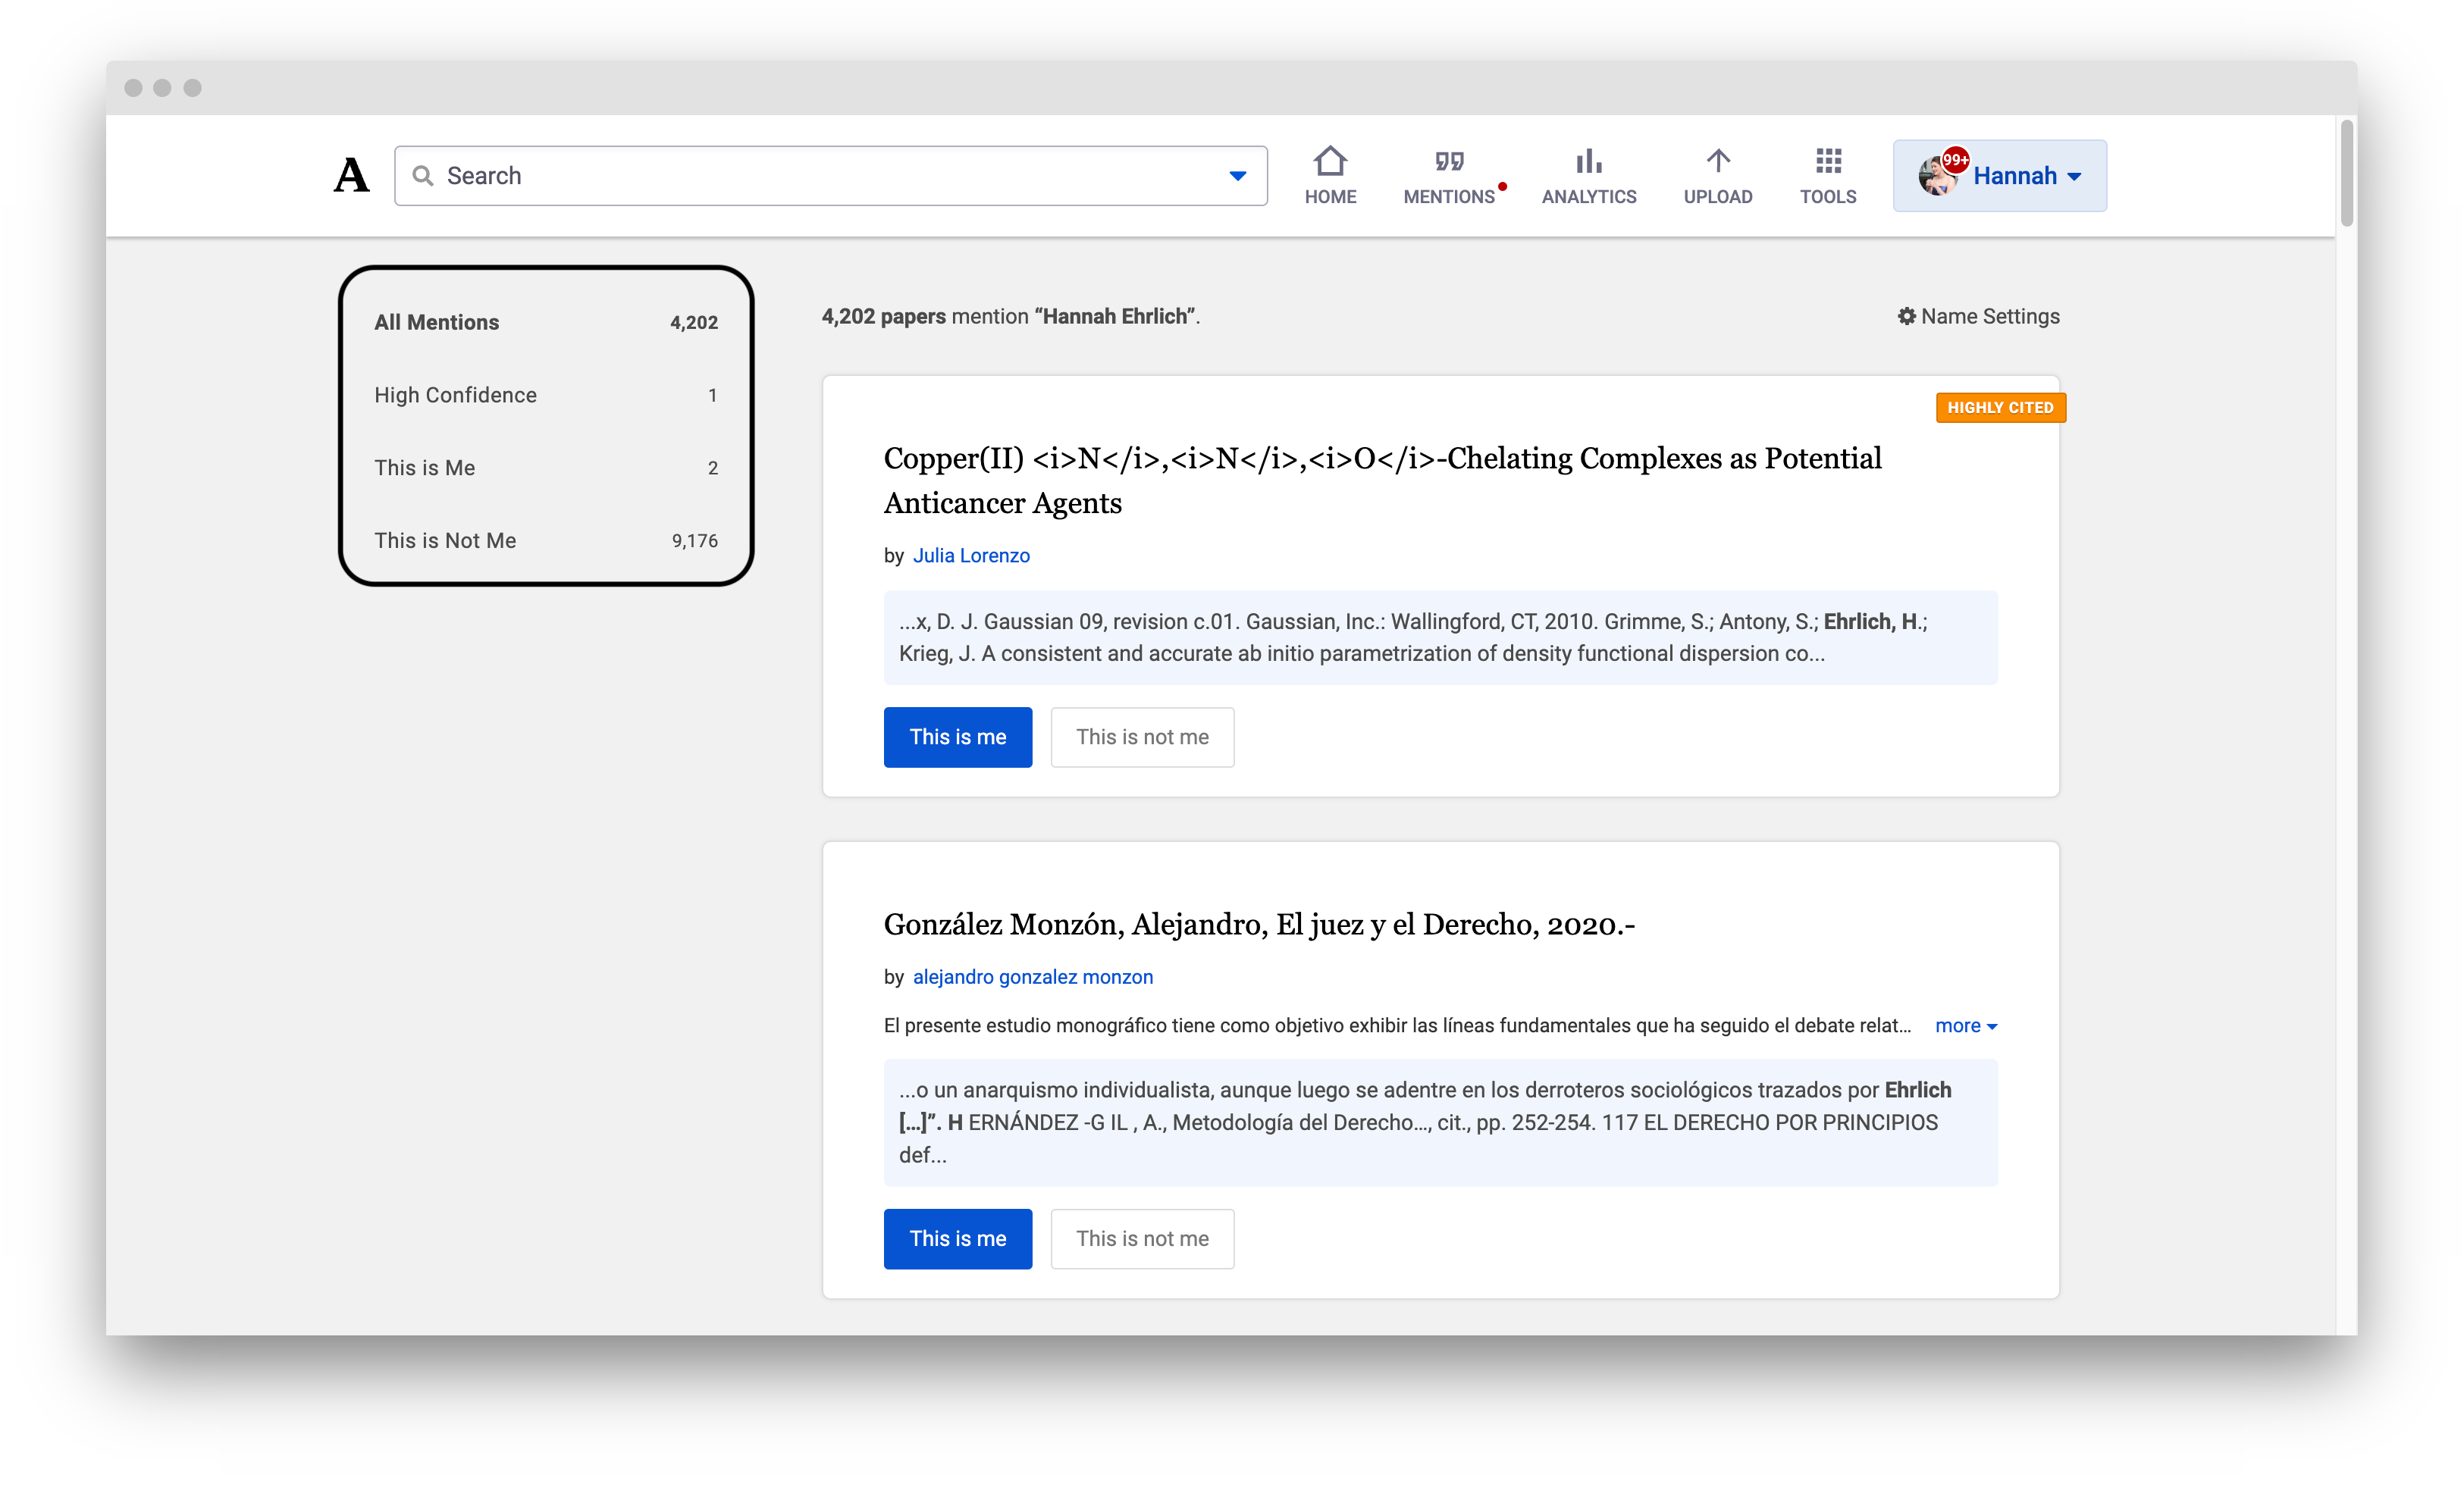Screen dimensions: 2464x1487
Task: Click the Academia 'A' logo
Action: coord(351,175)
